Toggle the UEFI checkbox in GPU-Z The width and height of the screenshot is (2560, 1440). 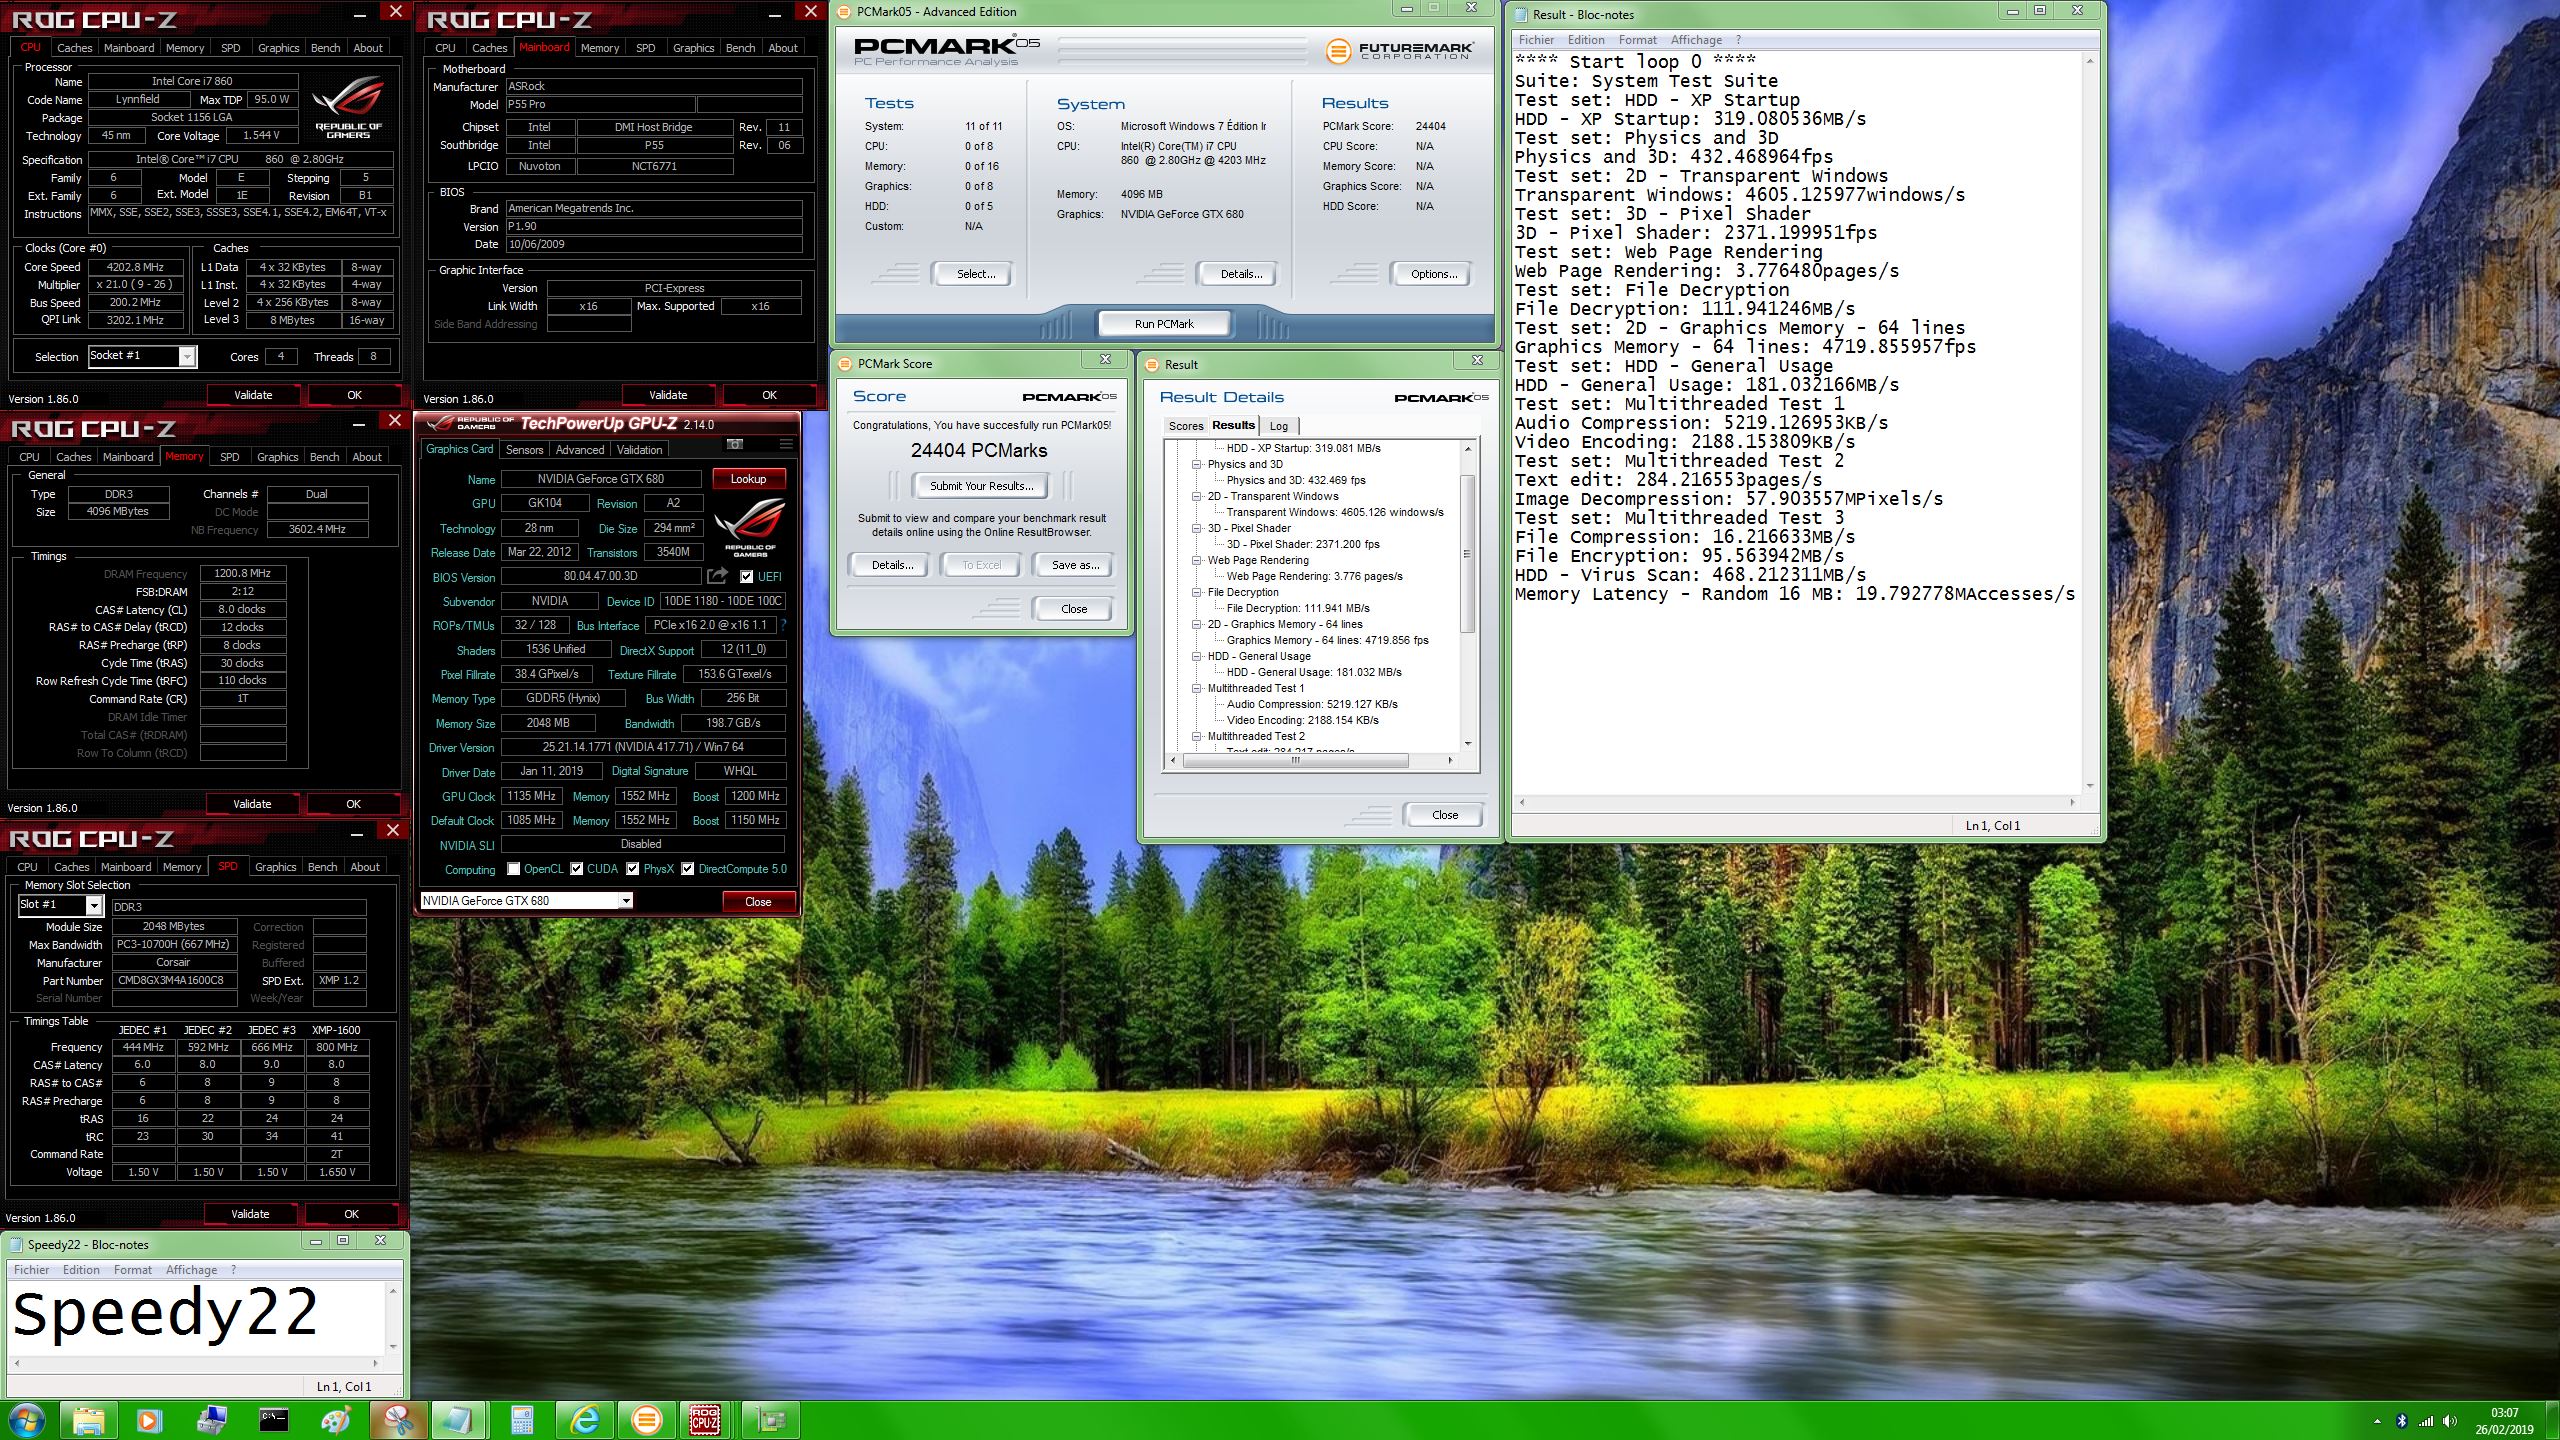[x=746, y=576]
